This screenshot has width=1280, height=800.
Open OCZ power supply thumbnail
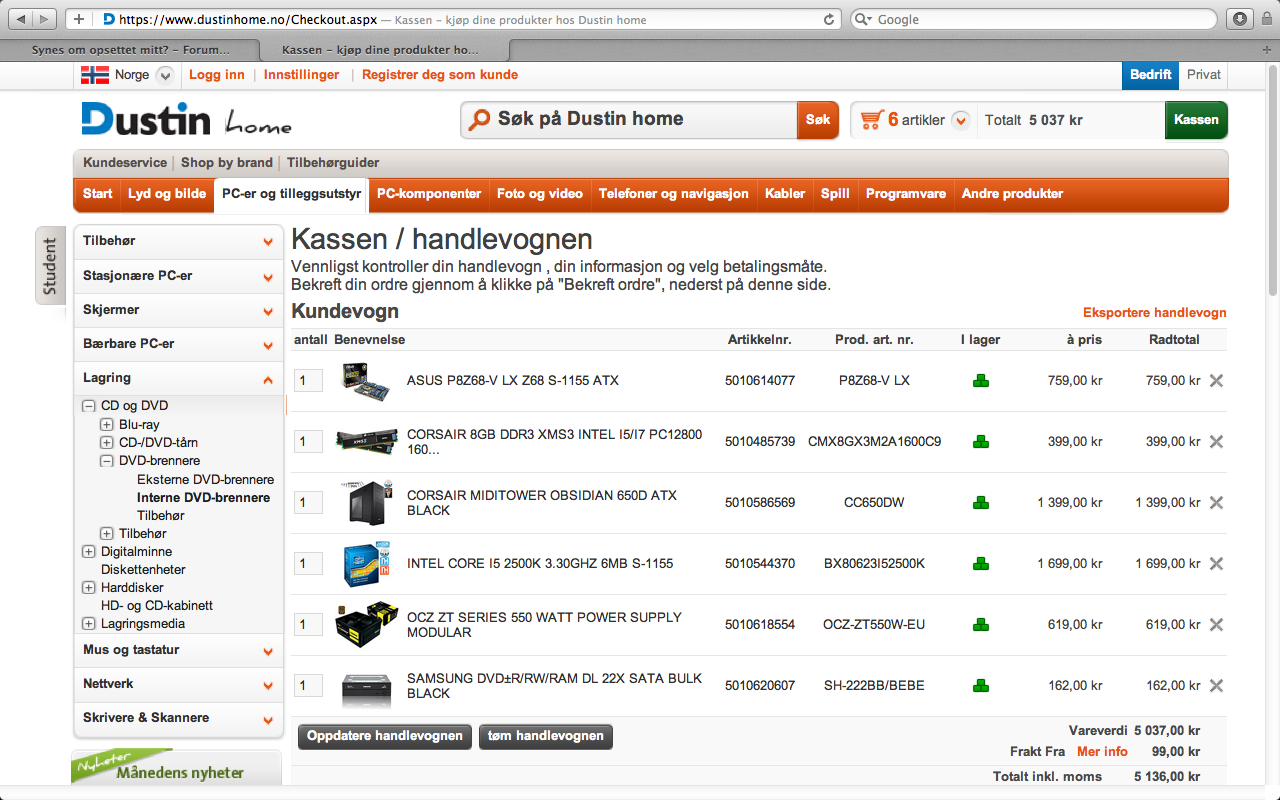(x=366, y=624)
